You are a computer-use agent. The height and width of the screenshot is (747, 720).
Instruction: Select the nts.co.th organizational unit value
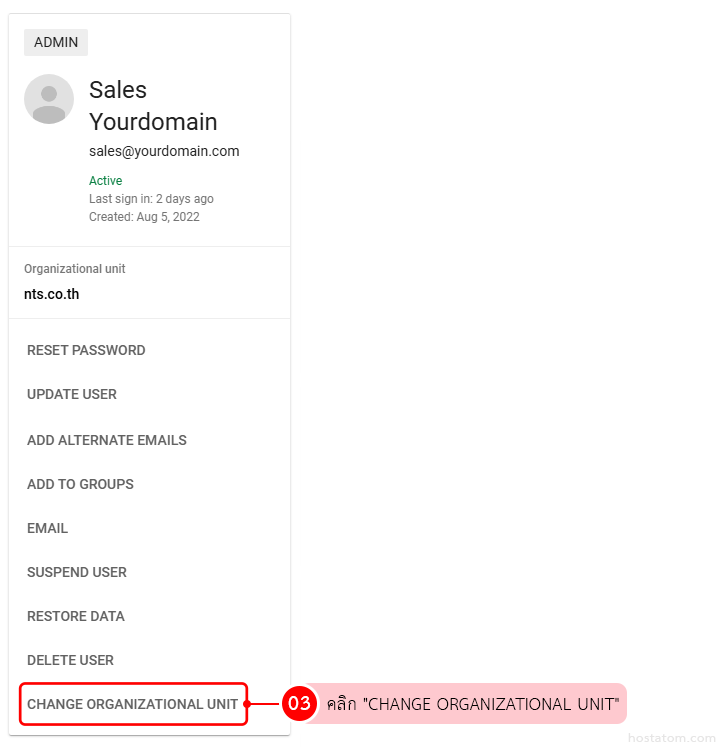pyautogui.click(x=52, y=295)
